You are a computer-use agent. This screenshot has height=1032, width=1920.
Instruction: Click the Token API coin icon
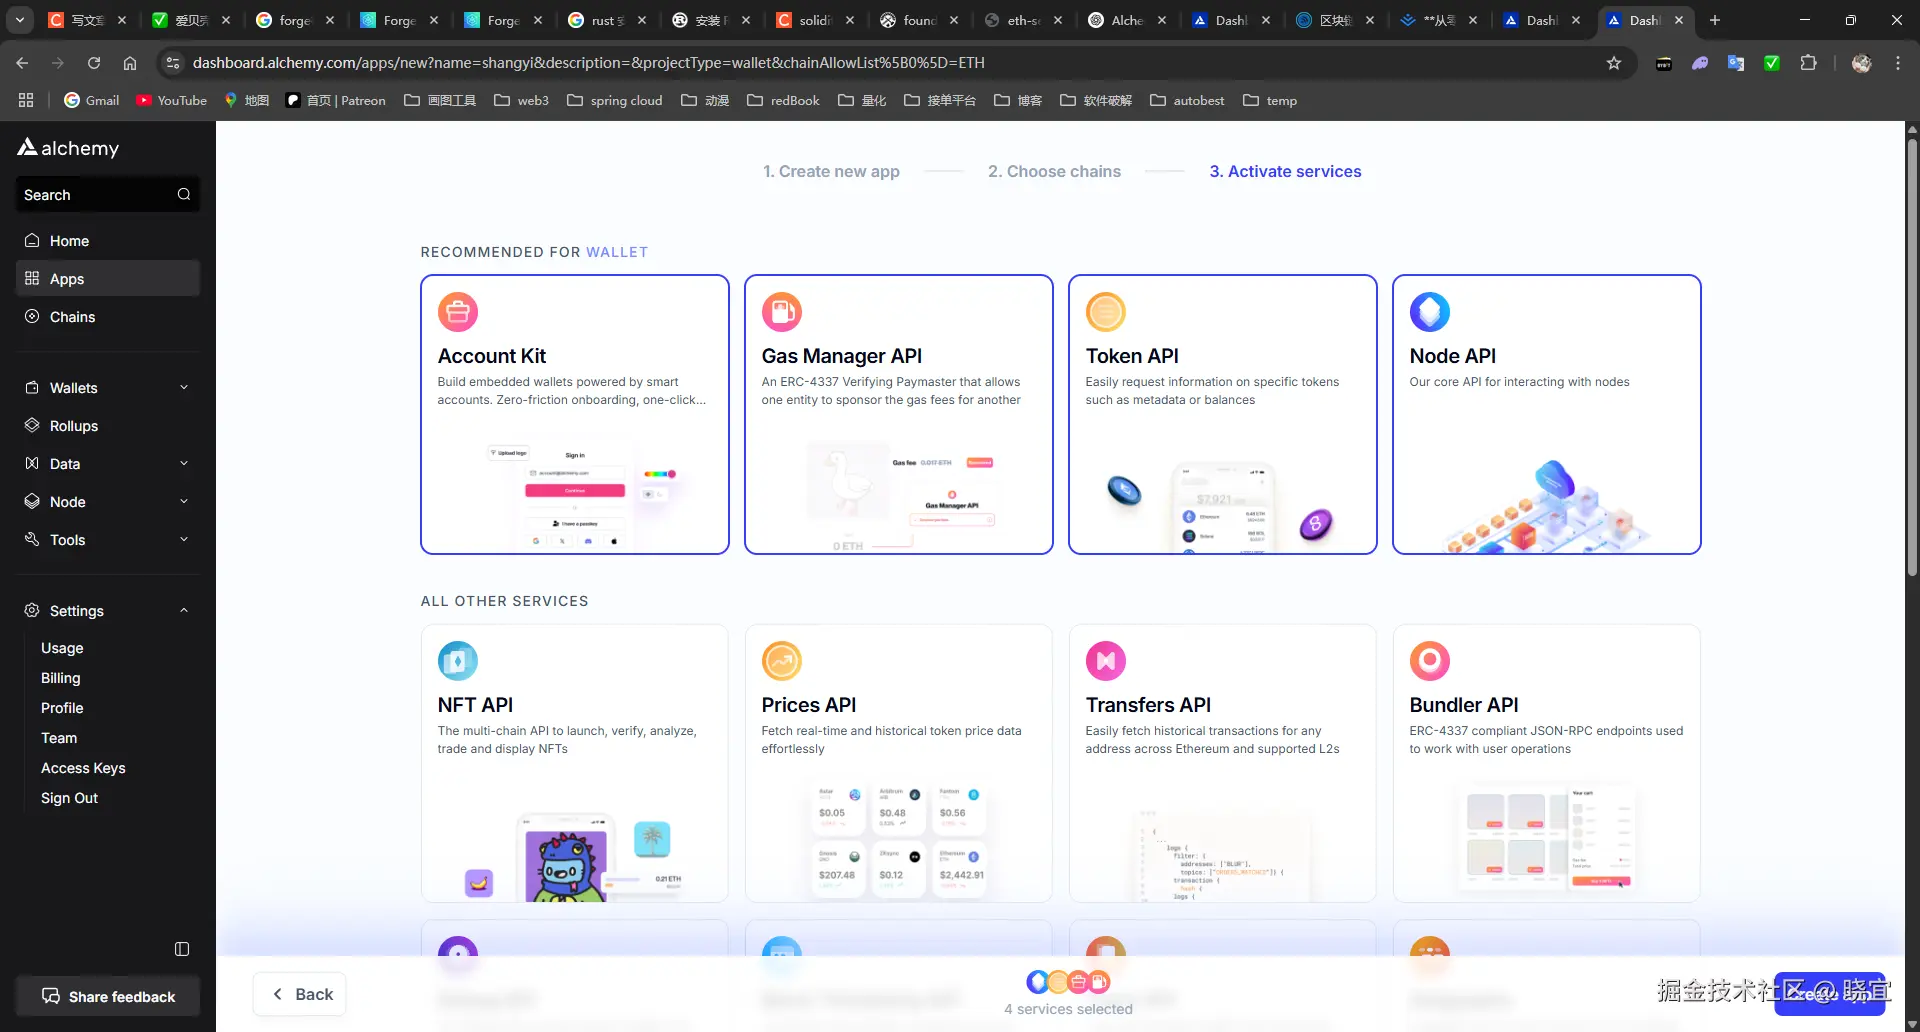(x=1106, y=312)
